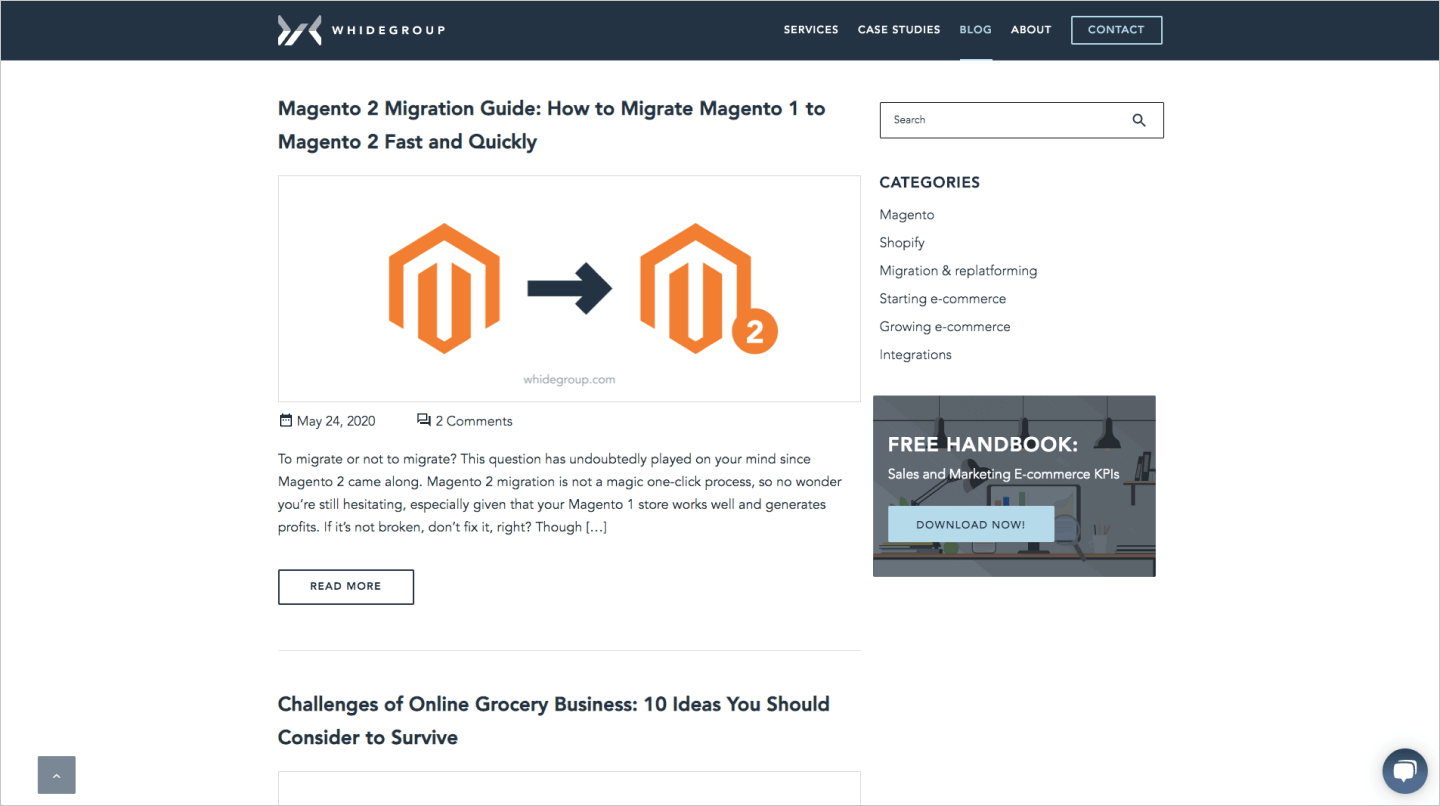This screenshot has width=1440, height=806.
Task: Click the Free Handbook banner heading
Action: (x=983, y=445)
